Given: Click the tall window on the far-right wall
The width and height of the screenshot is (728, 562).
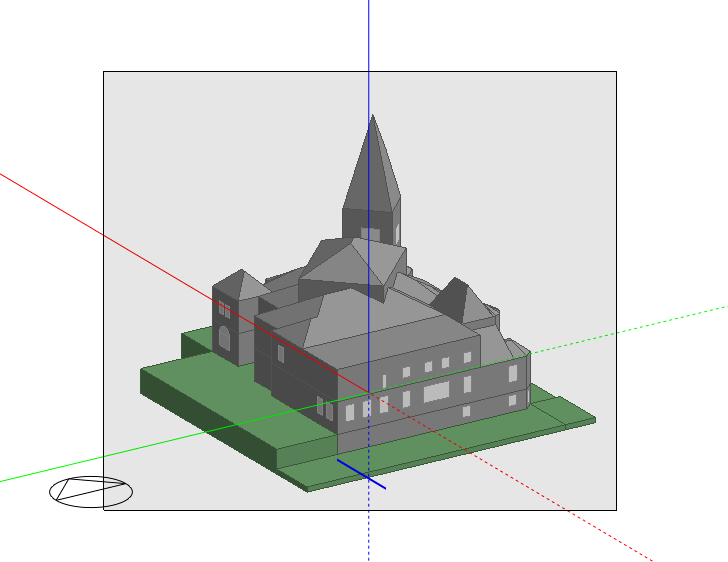Looking at the screenshot, I should click(513, 373).
